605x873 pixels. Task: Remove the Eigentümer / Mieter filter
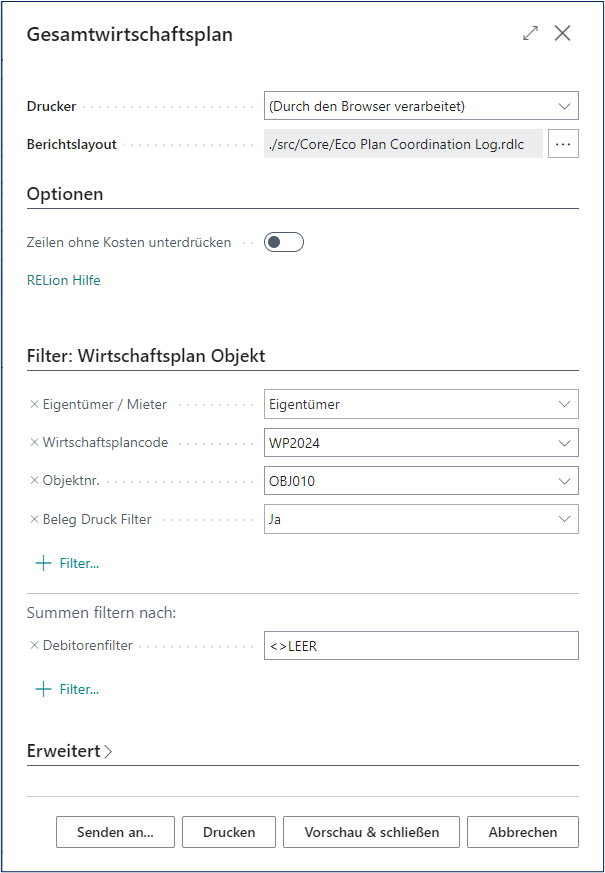pos(34,405)
